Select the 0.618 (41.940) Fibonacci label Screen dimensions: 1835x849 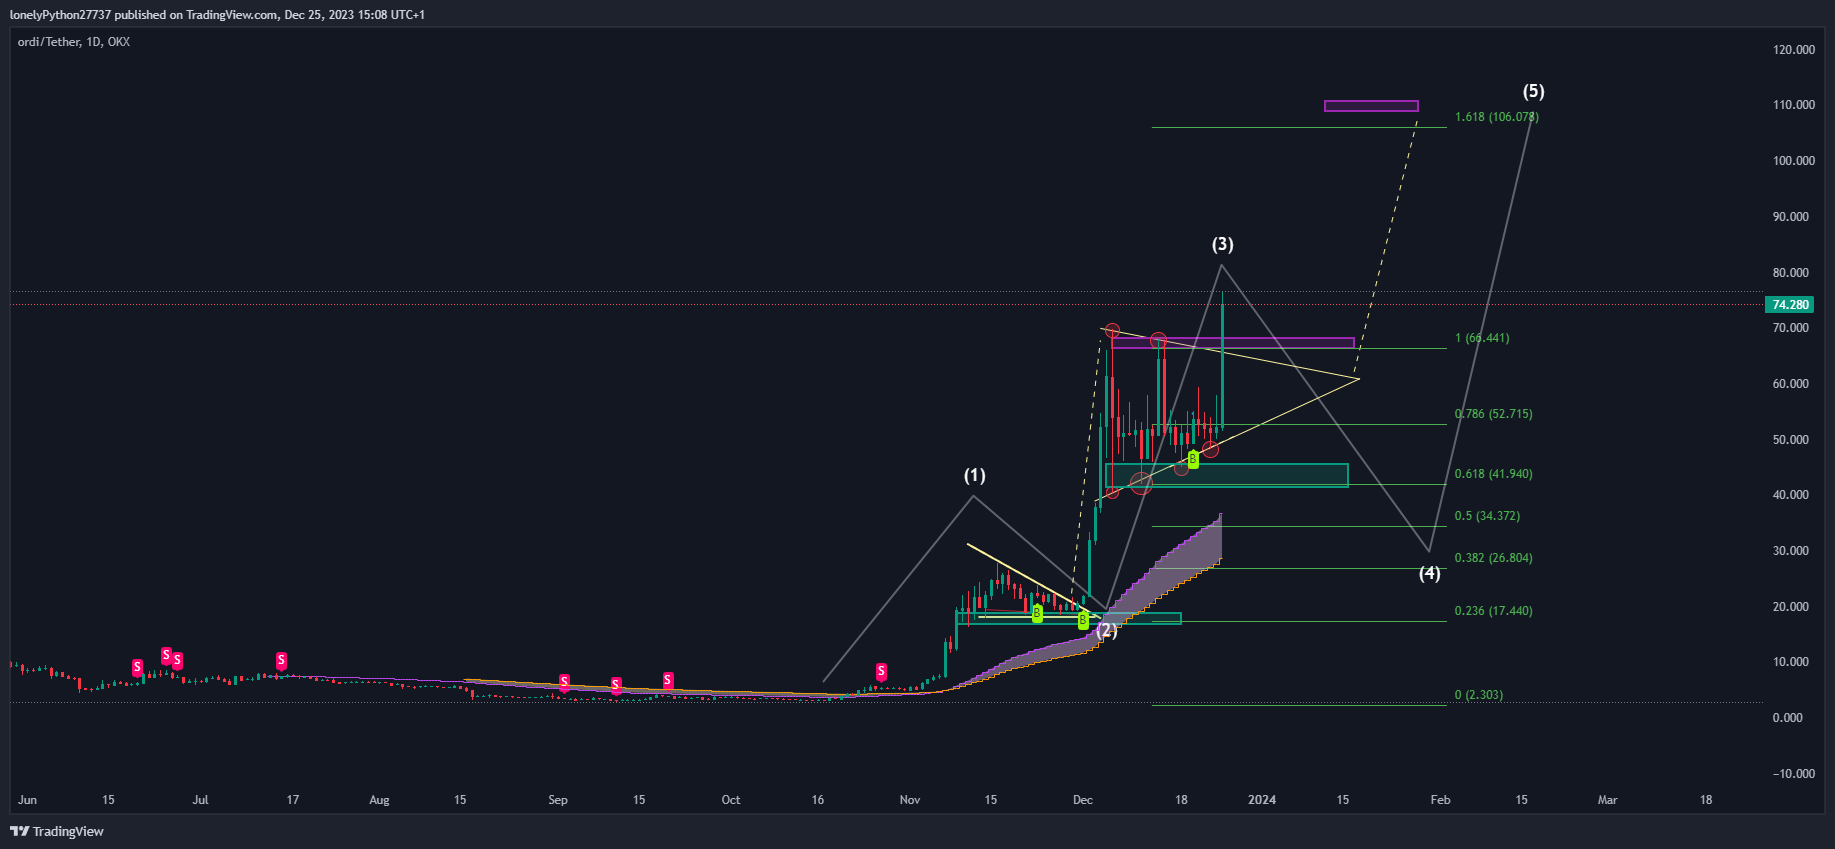(x=1493, y=474)
